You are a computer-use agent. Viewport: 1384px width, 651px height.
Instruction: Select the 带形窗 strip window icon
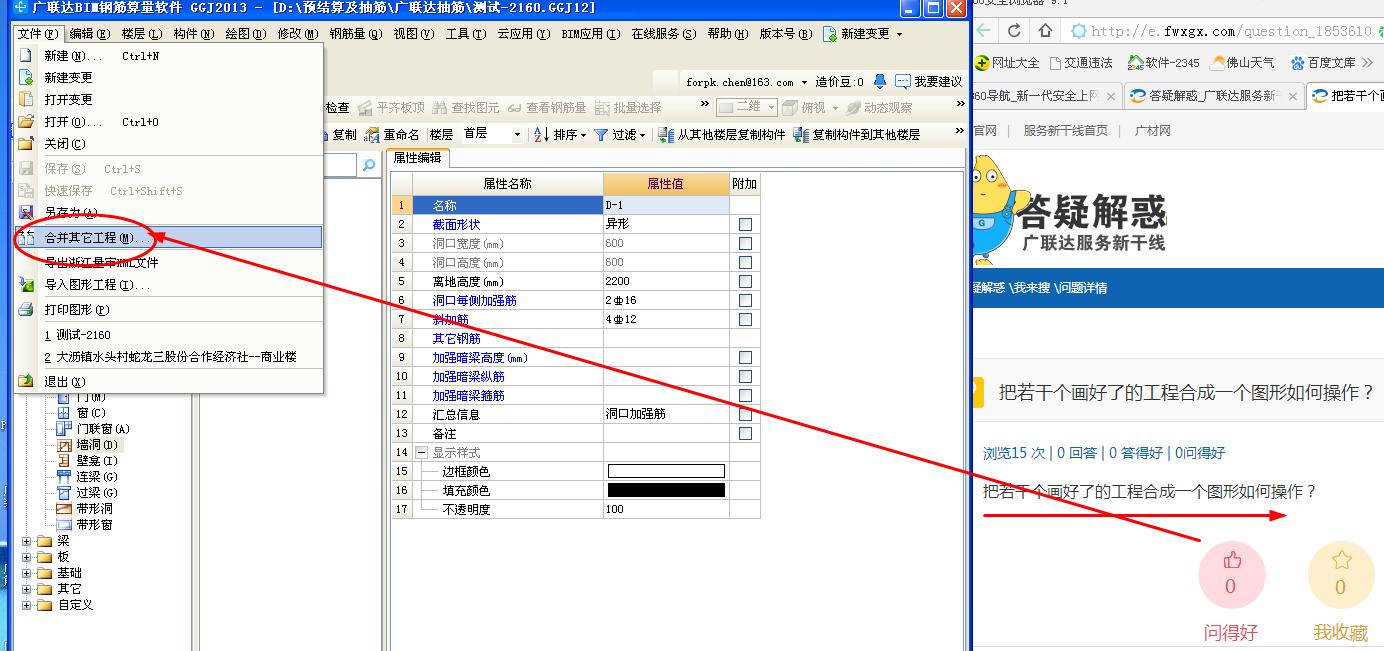point(65,525)
